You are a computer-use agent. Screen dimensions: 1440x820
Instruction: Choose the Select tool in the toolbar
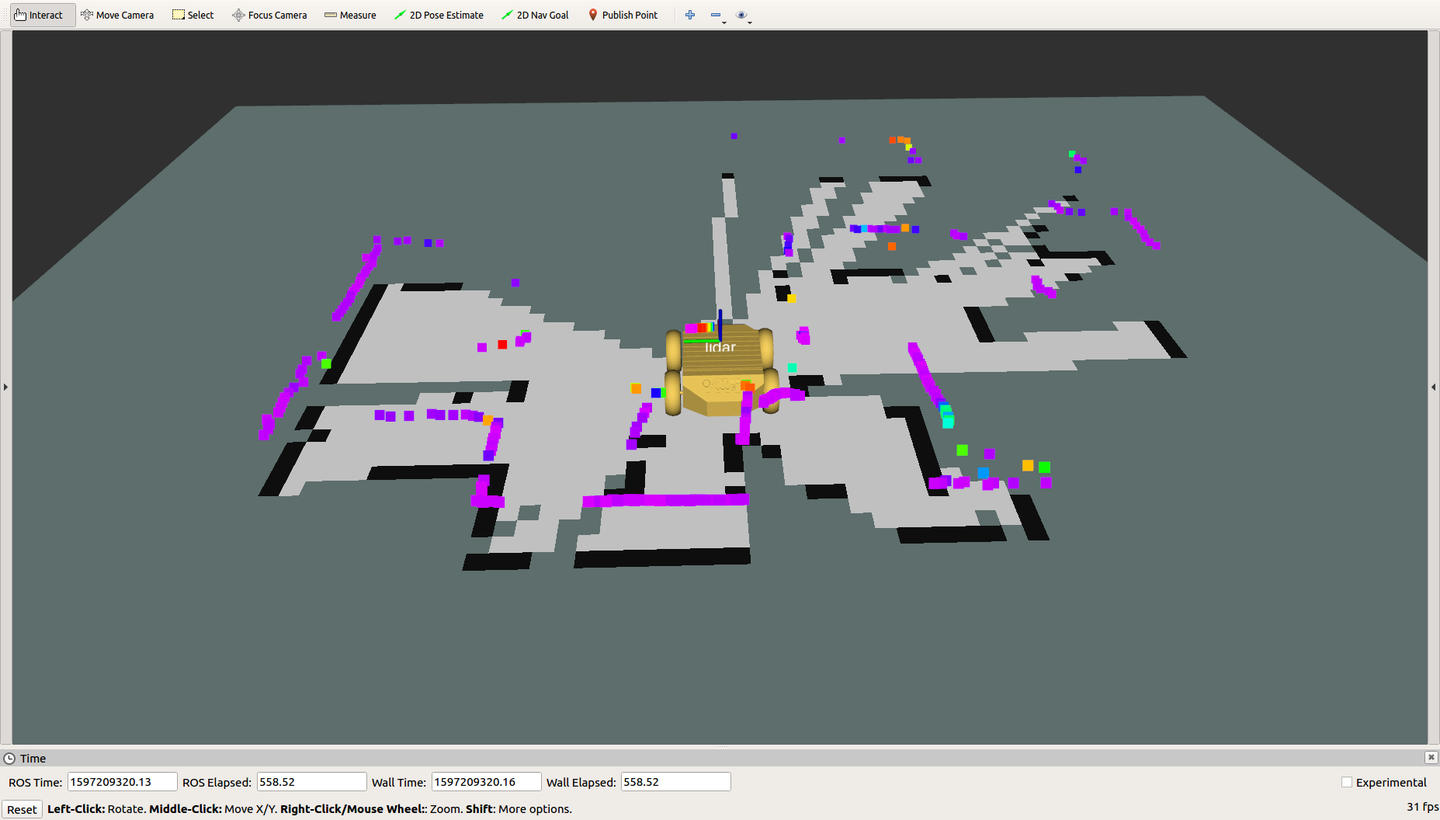point(193,15)
